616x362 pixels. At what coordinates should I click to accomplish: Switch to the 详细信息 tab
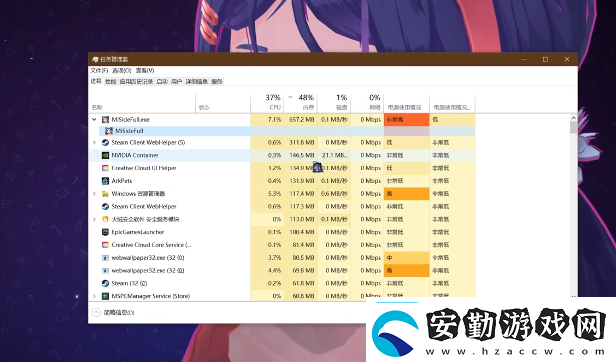(197, 81)
